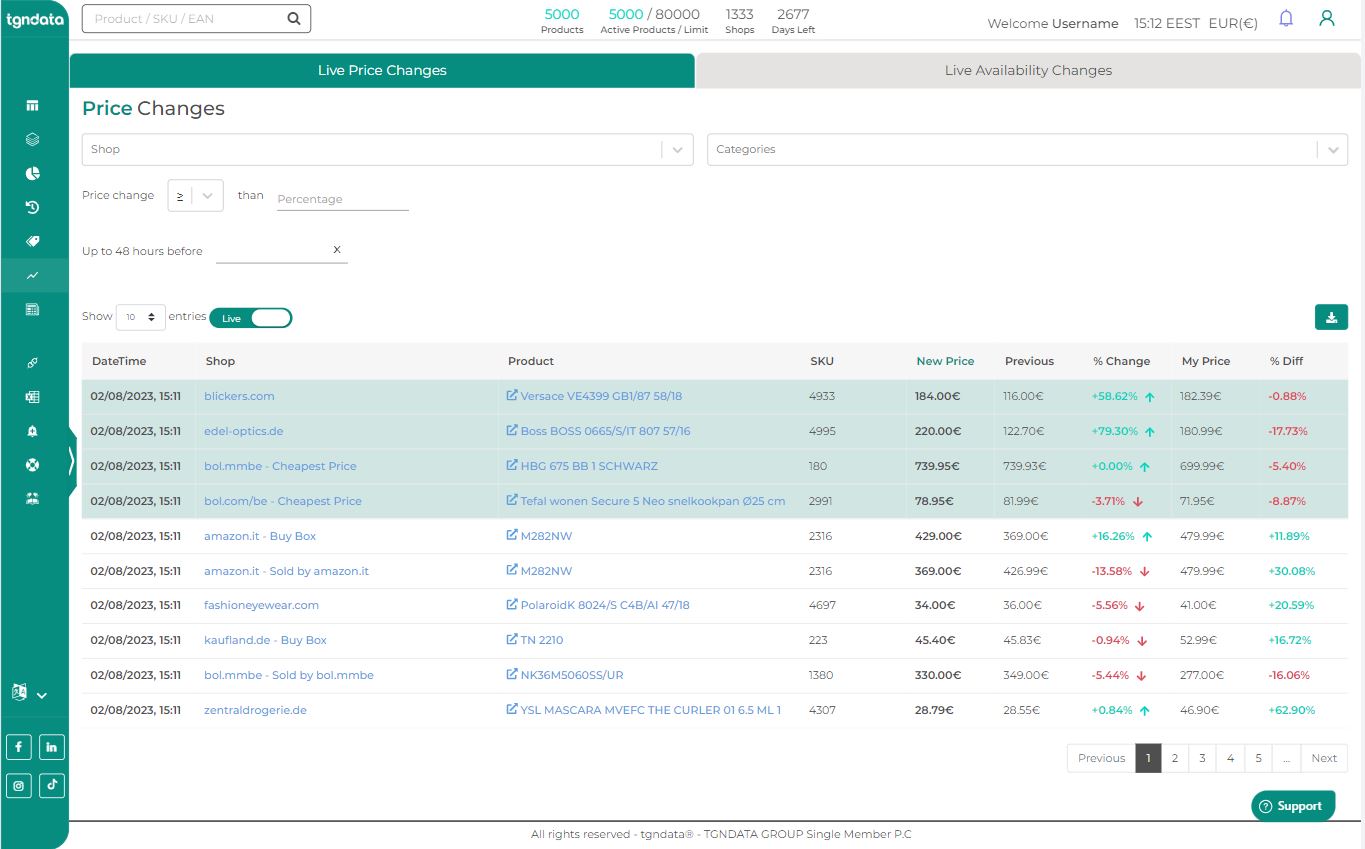Open the alert bell sidebar icon
Image resolution: width=1365 pixels, height=849 pixels.
[32, 431]
